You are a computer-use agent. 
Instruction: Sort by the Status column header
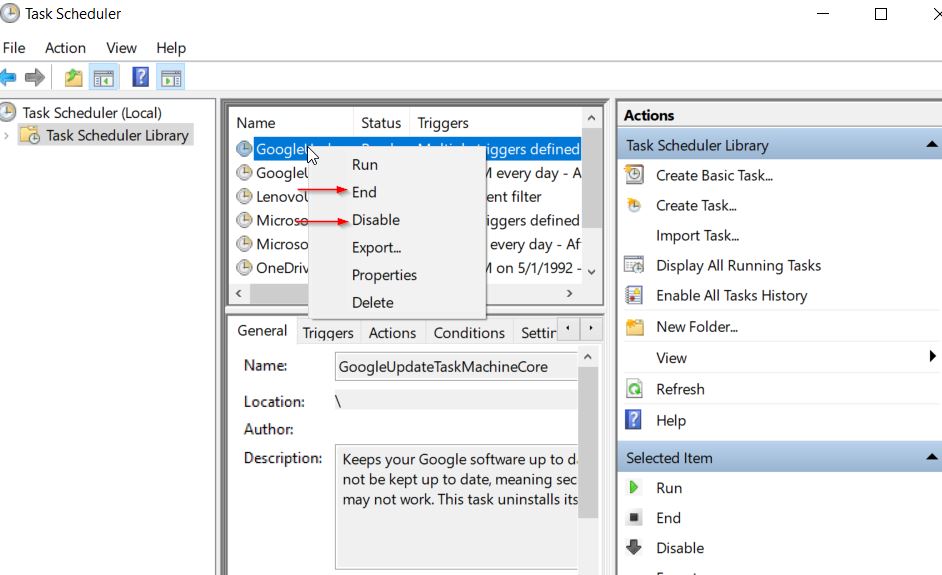click(381, 123)
